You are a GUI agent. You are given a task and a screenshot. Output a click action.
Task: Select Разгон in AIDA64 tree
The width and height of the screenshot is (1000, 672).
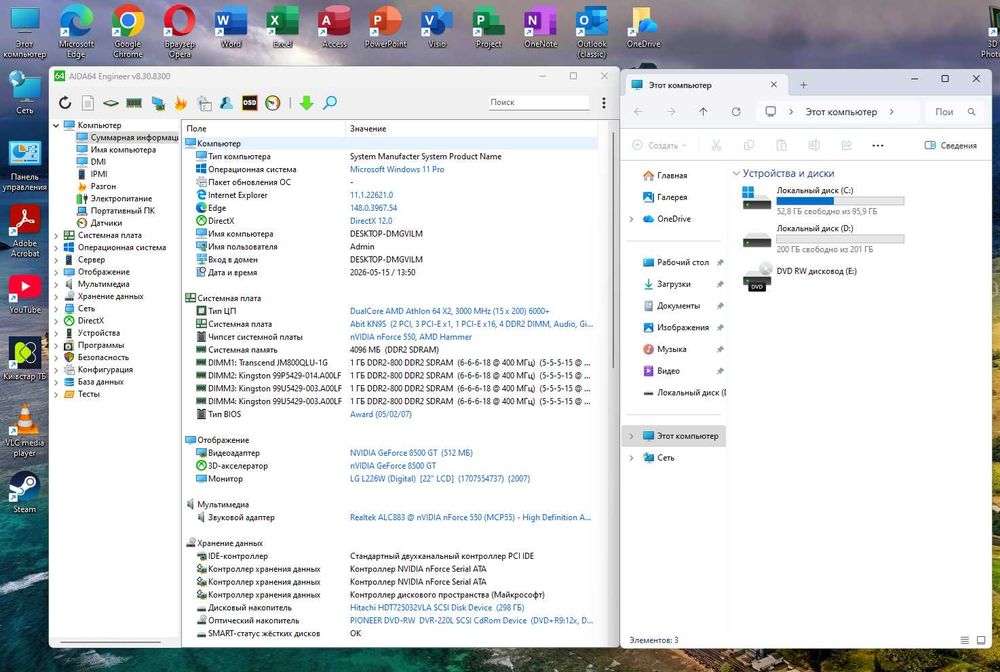pos(103,186)
